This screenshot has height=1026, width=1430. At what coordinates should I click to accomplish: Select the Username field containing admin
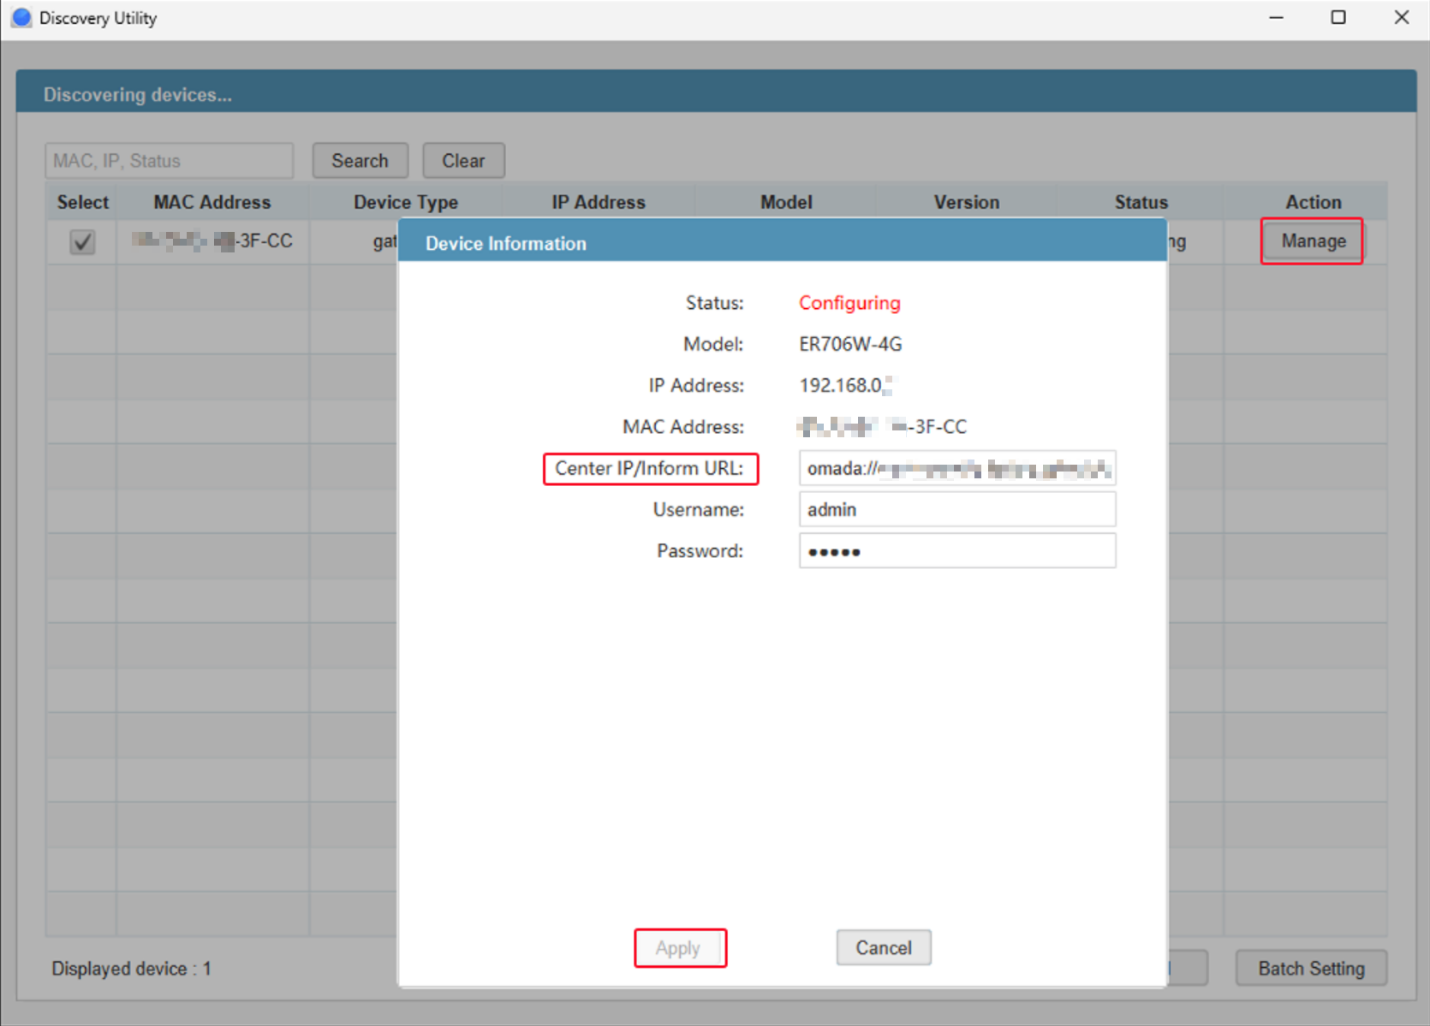click(956, 510)
